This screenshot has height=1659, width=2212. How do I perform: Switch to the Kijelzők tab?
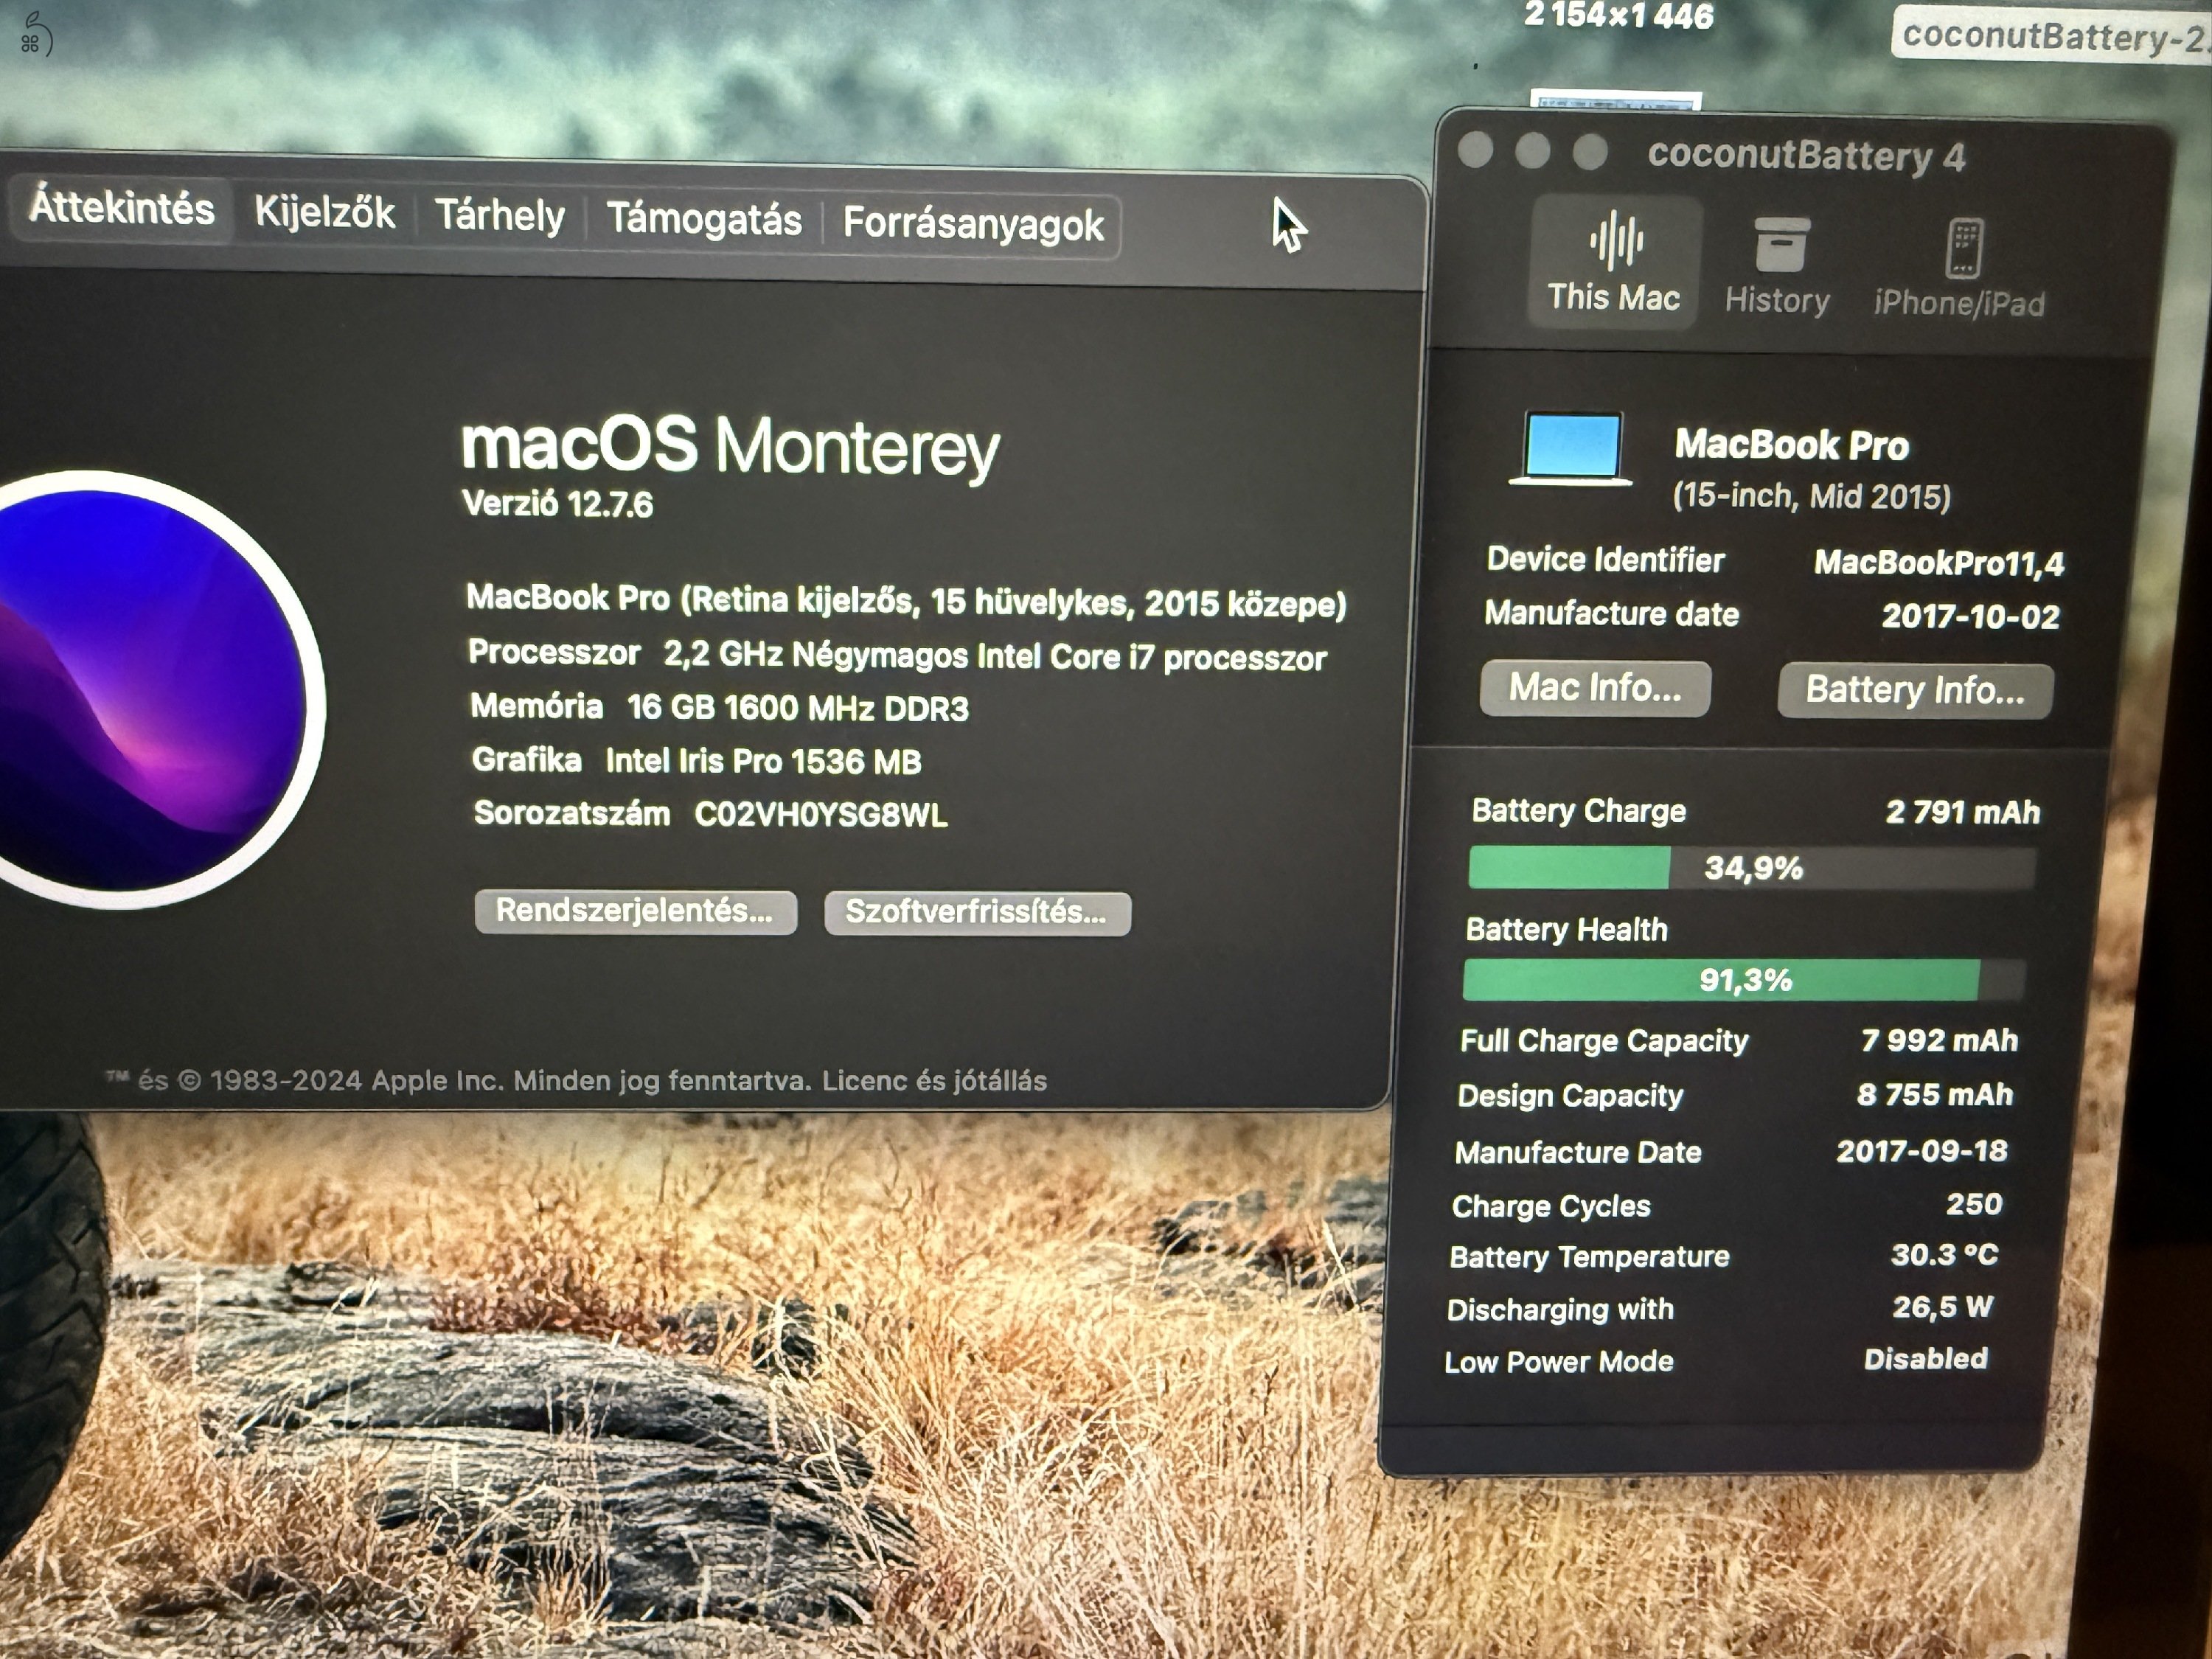(x=324, y=213)
